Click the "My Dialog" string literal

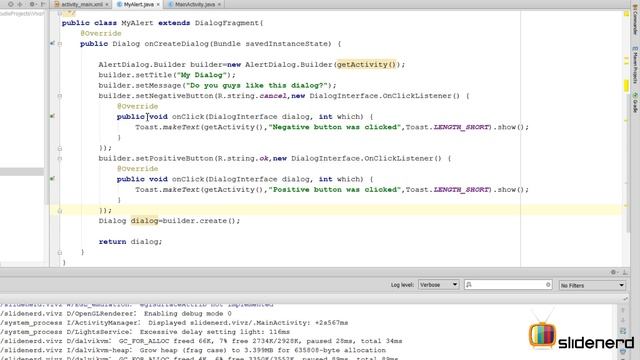click(x=201, y=75)
